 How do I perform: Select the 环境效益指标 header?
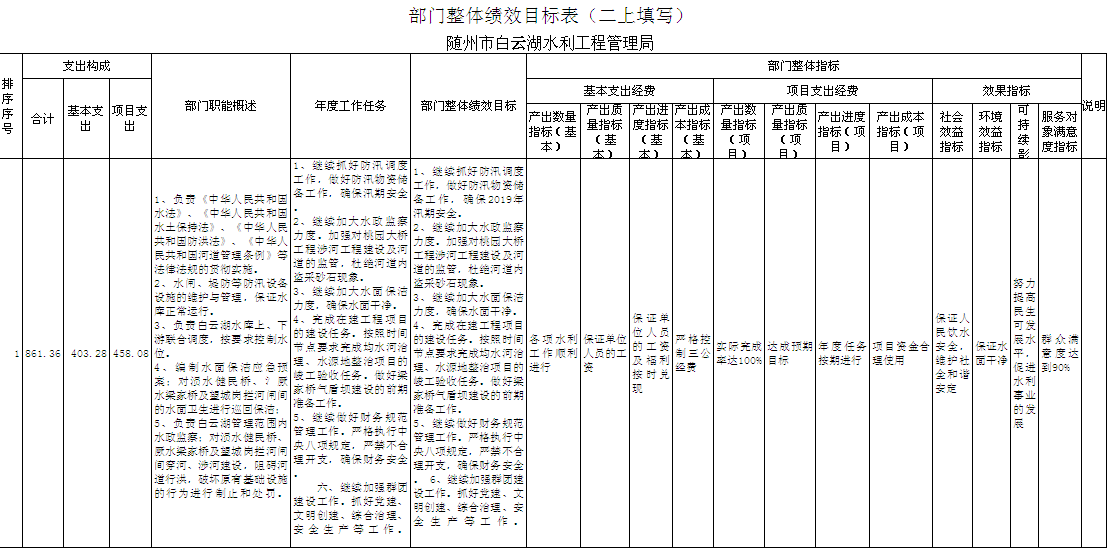tap(990, 130)
